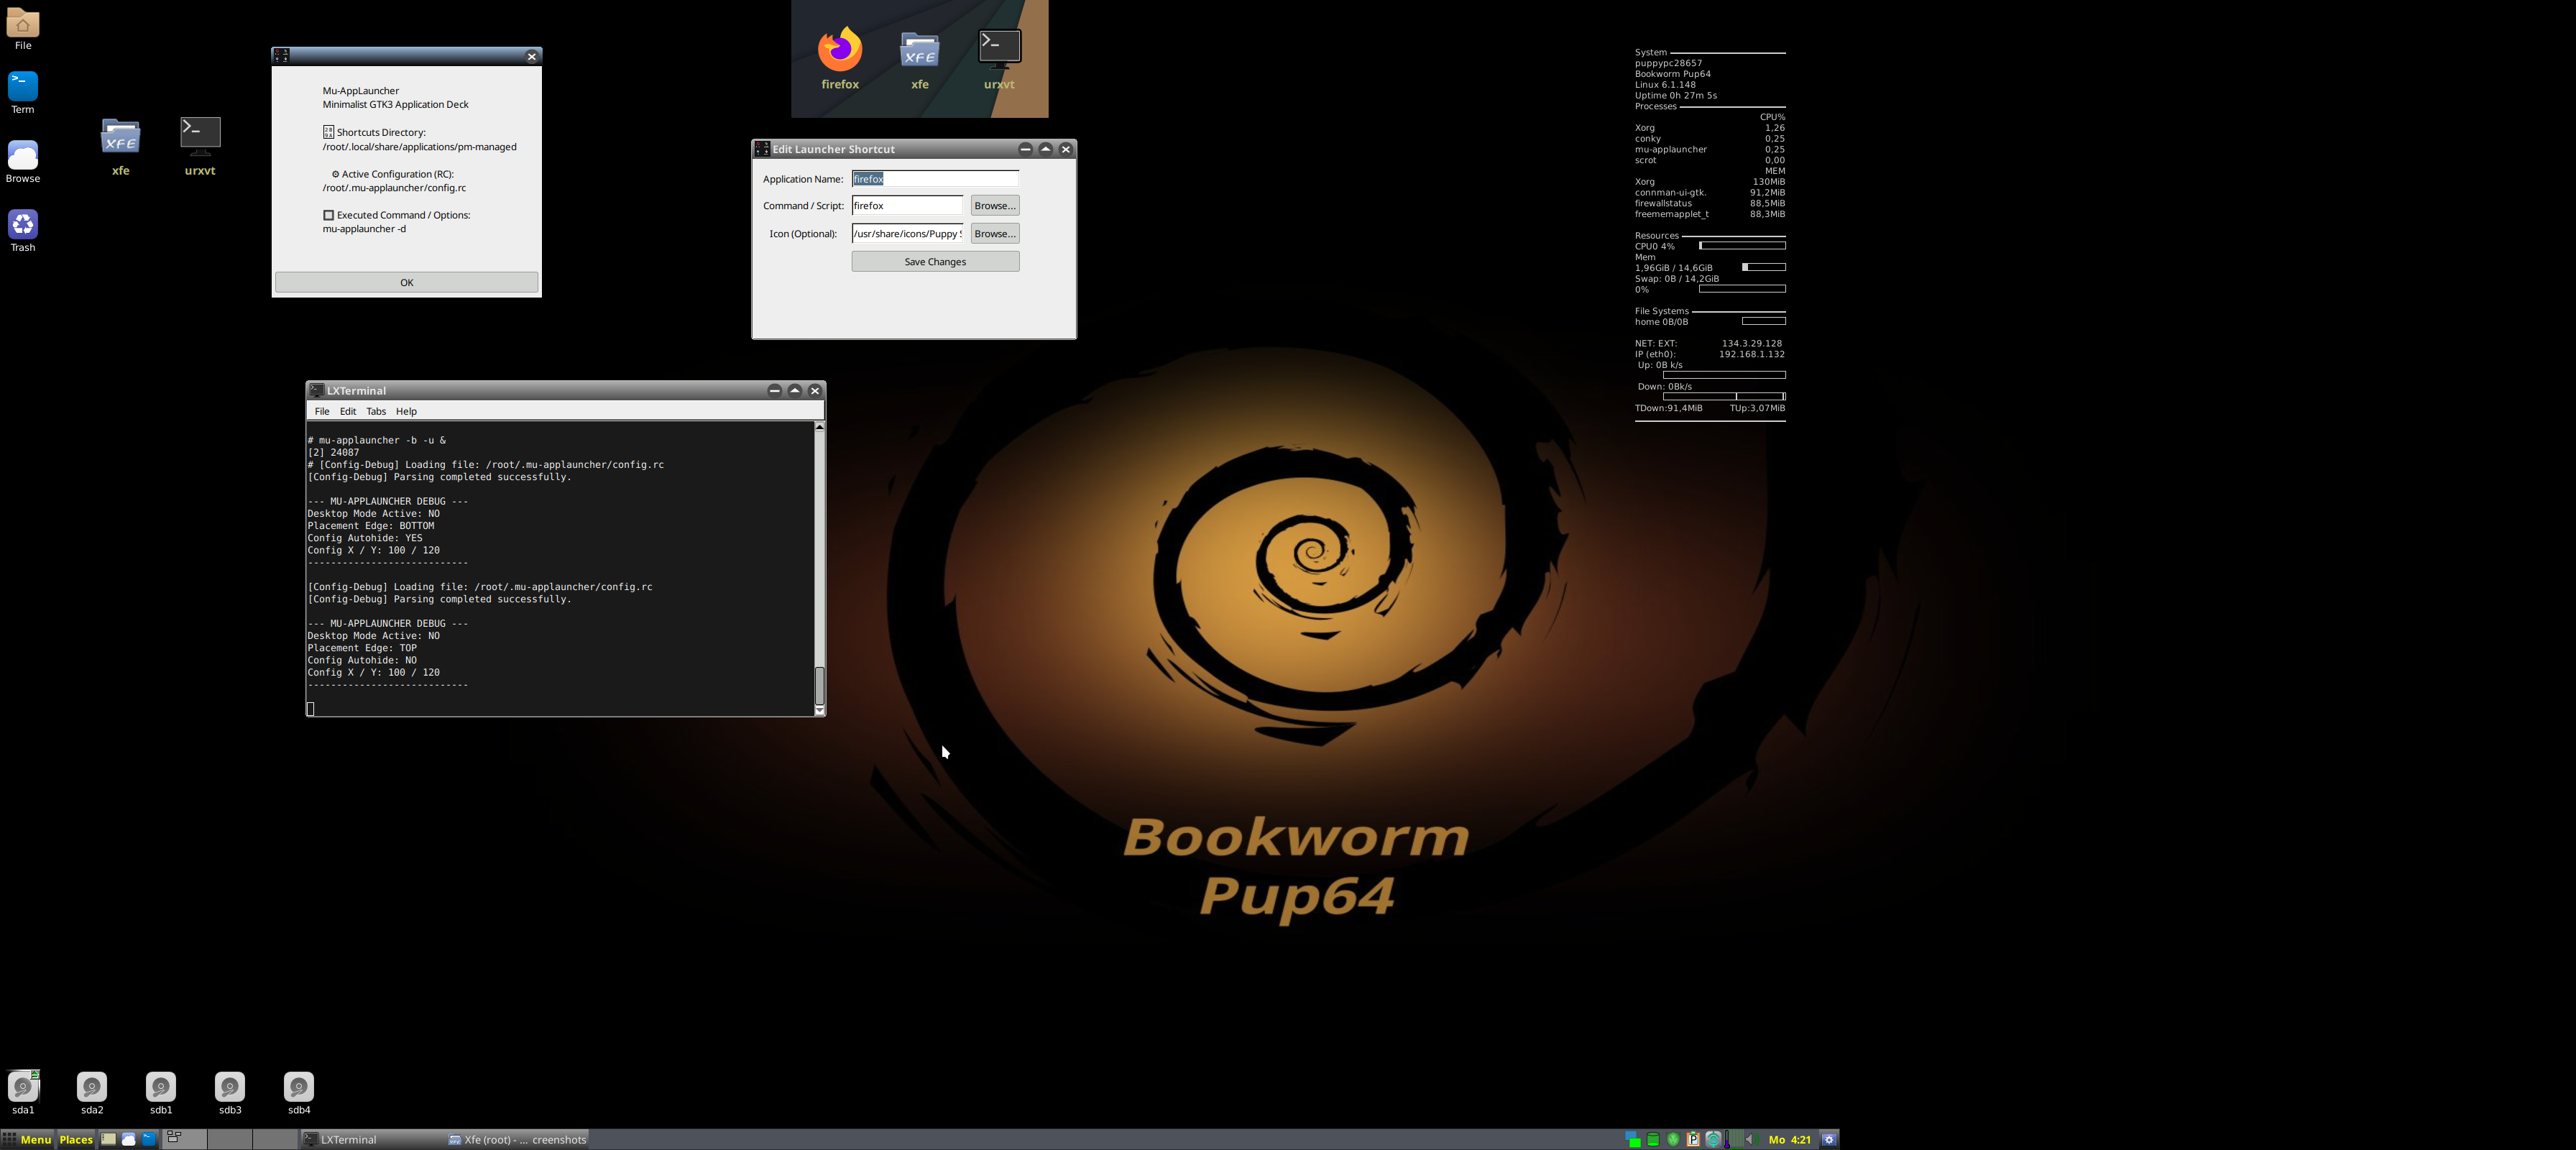Switch to the LXTerminal taskbar entry
Image resolution: width=2576 pixels, height=1150 pixels.
click(372, 1139)
